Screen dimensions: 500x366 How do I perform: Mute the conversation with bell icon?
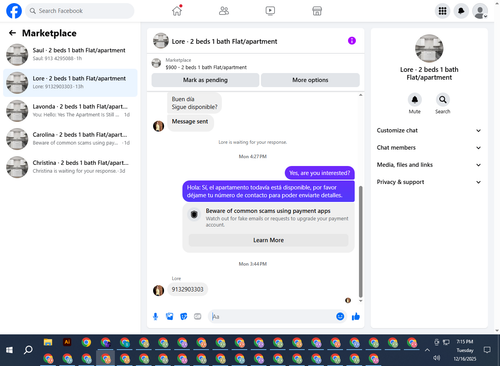[x=415, y=100]
